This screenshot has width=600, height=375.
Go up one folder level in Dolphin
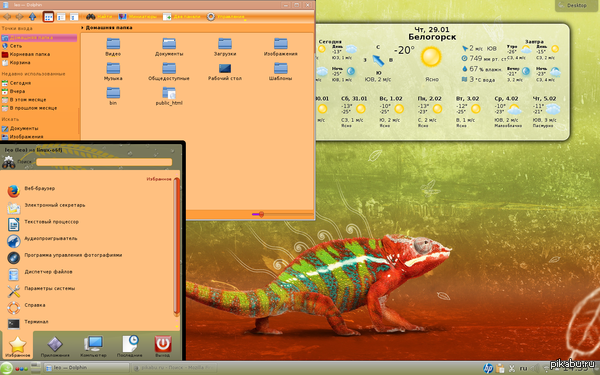point(33,17)
